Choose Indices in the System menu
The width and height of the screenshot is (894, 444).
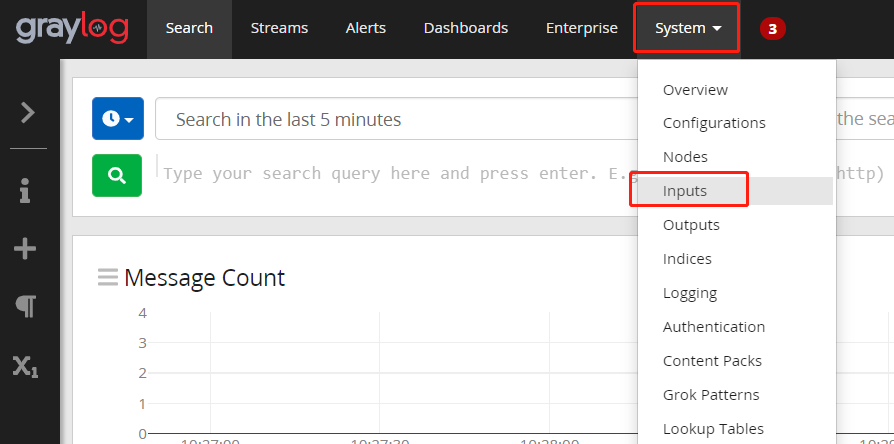[687, 259]
